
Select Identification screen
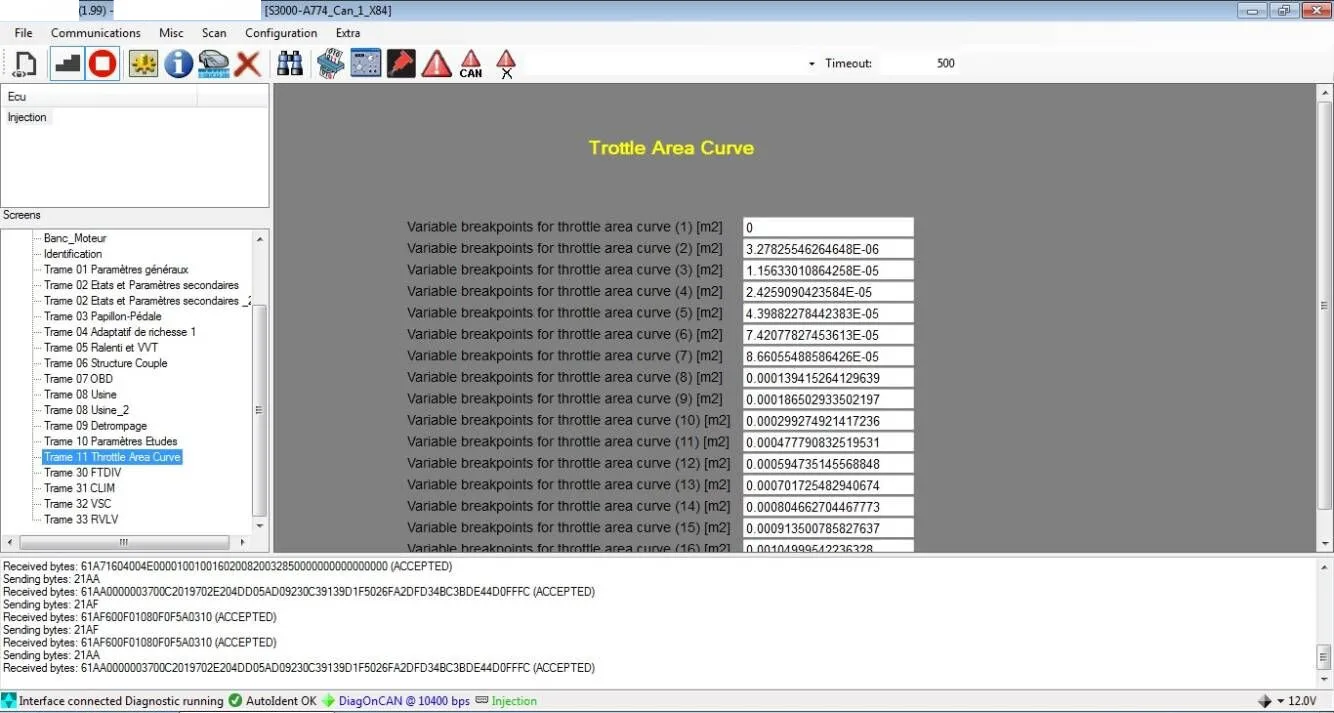[x=73, y=254]
